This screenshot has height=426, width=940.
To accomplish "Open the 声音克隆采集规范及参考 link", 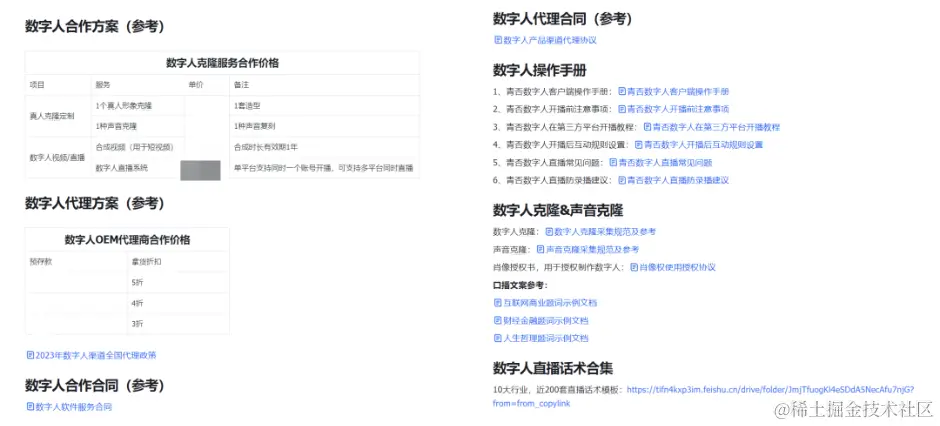I will point(588,249).
